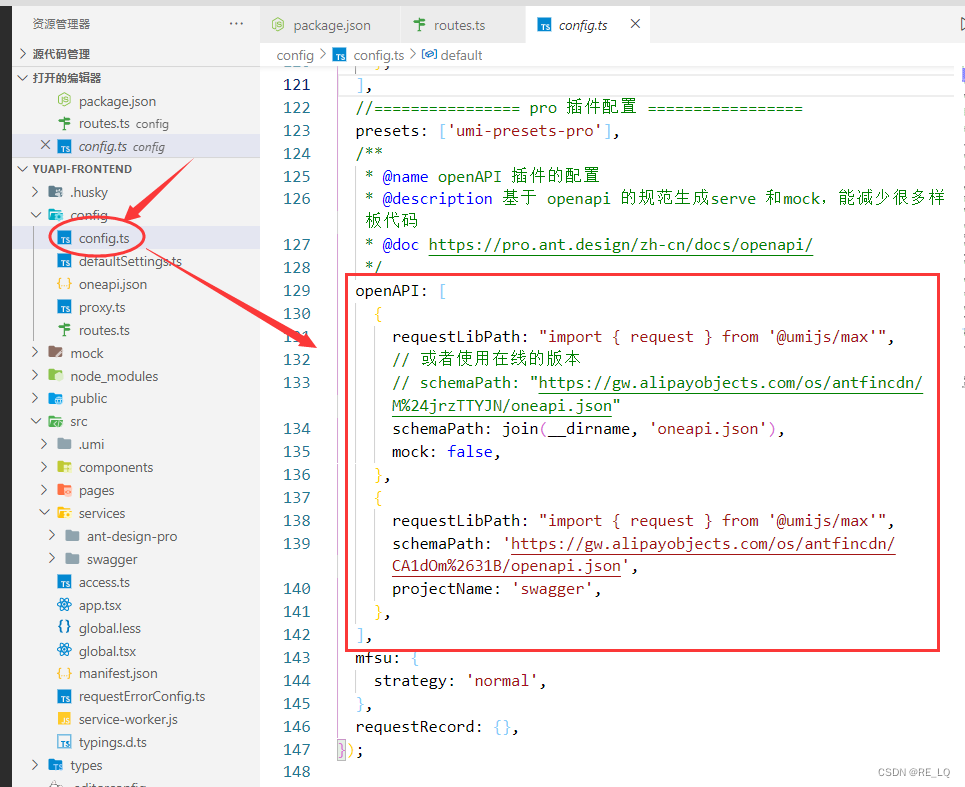965x787 pixels.
Task: Expand the .husky folder chevron
Action: coord(36,192)
